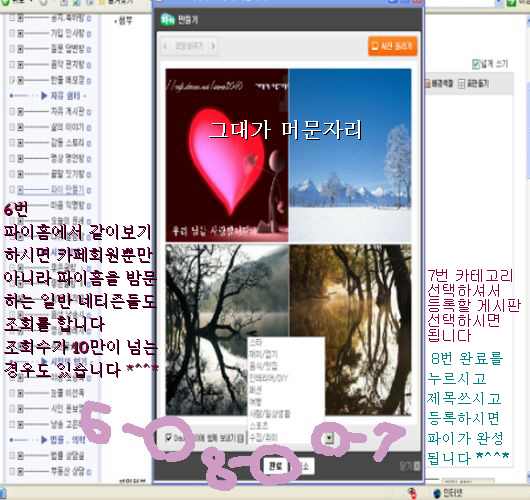Select the red heart photo thumbnail
Viewport: 530px width, 500px height.
pyautogui.click(x=227, y=155)
